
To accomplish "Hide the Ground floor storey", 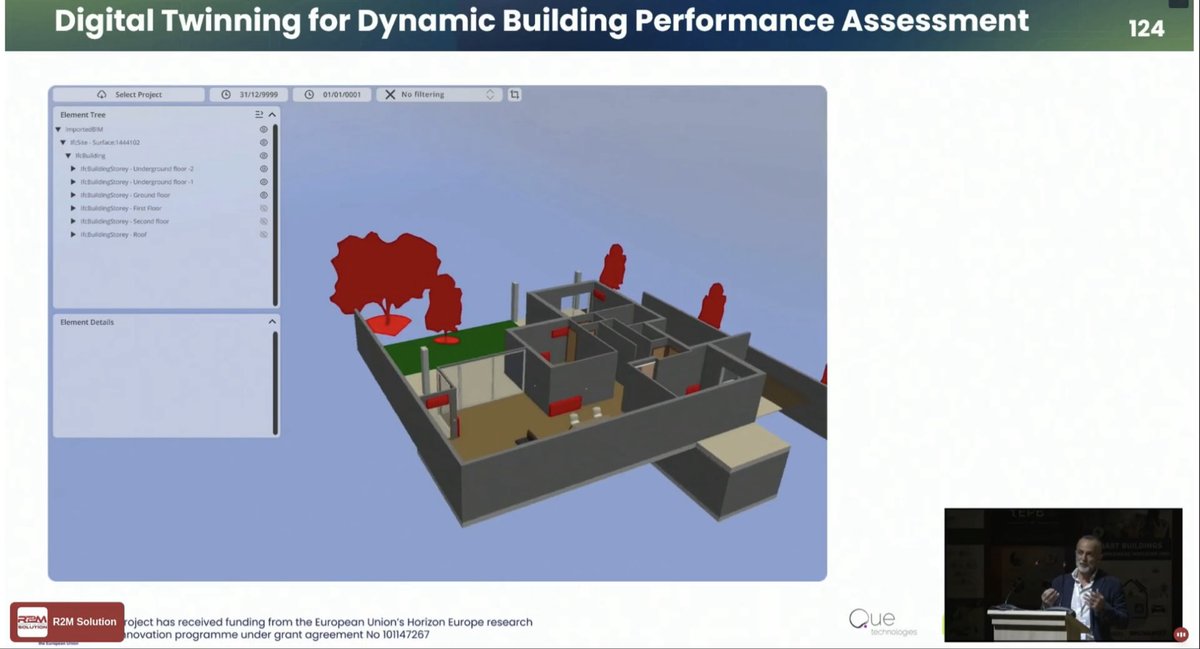I will pyautogui.click(x=264, y=194).
